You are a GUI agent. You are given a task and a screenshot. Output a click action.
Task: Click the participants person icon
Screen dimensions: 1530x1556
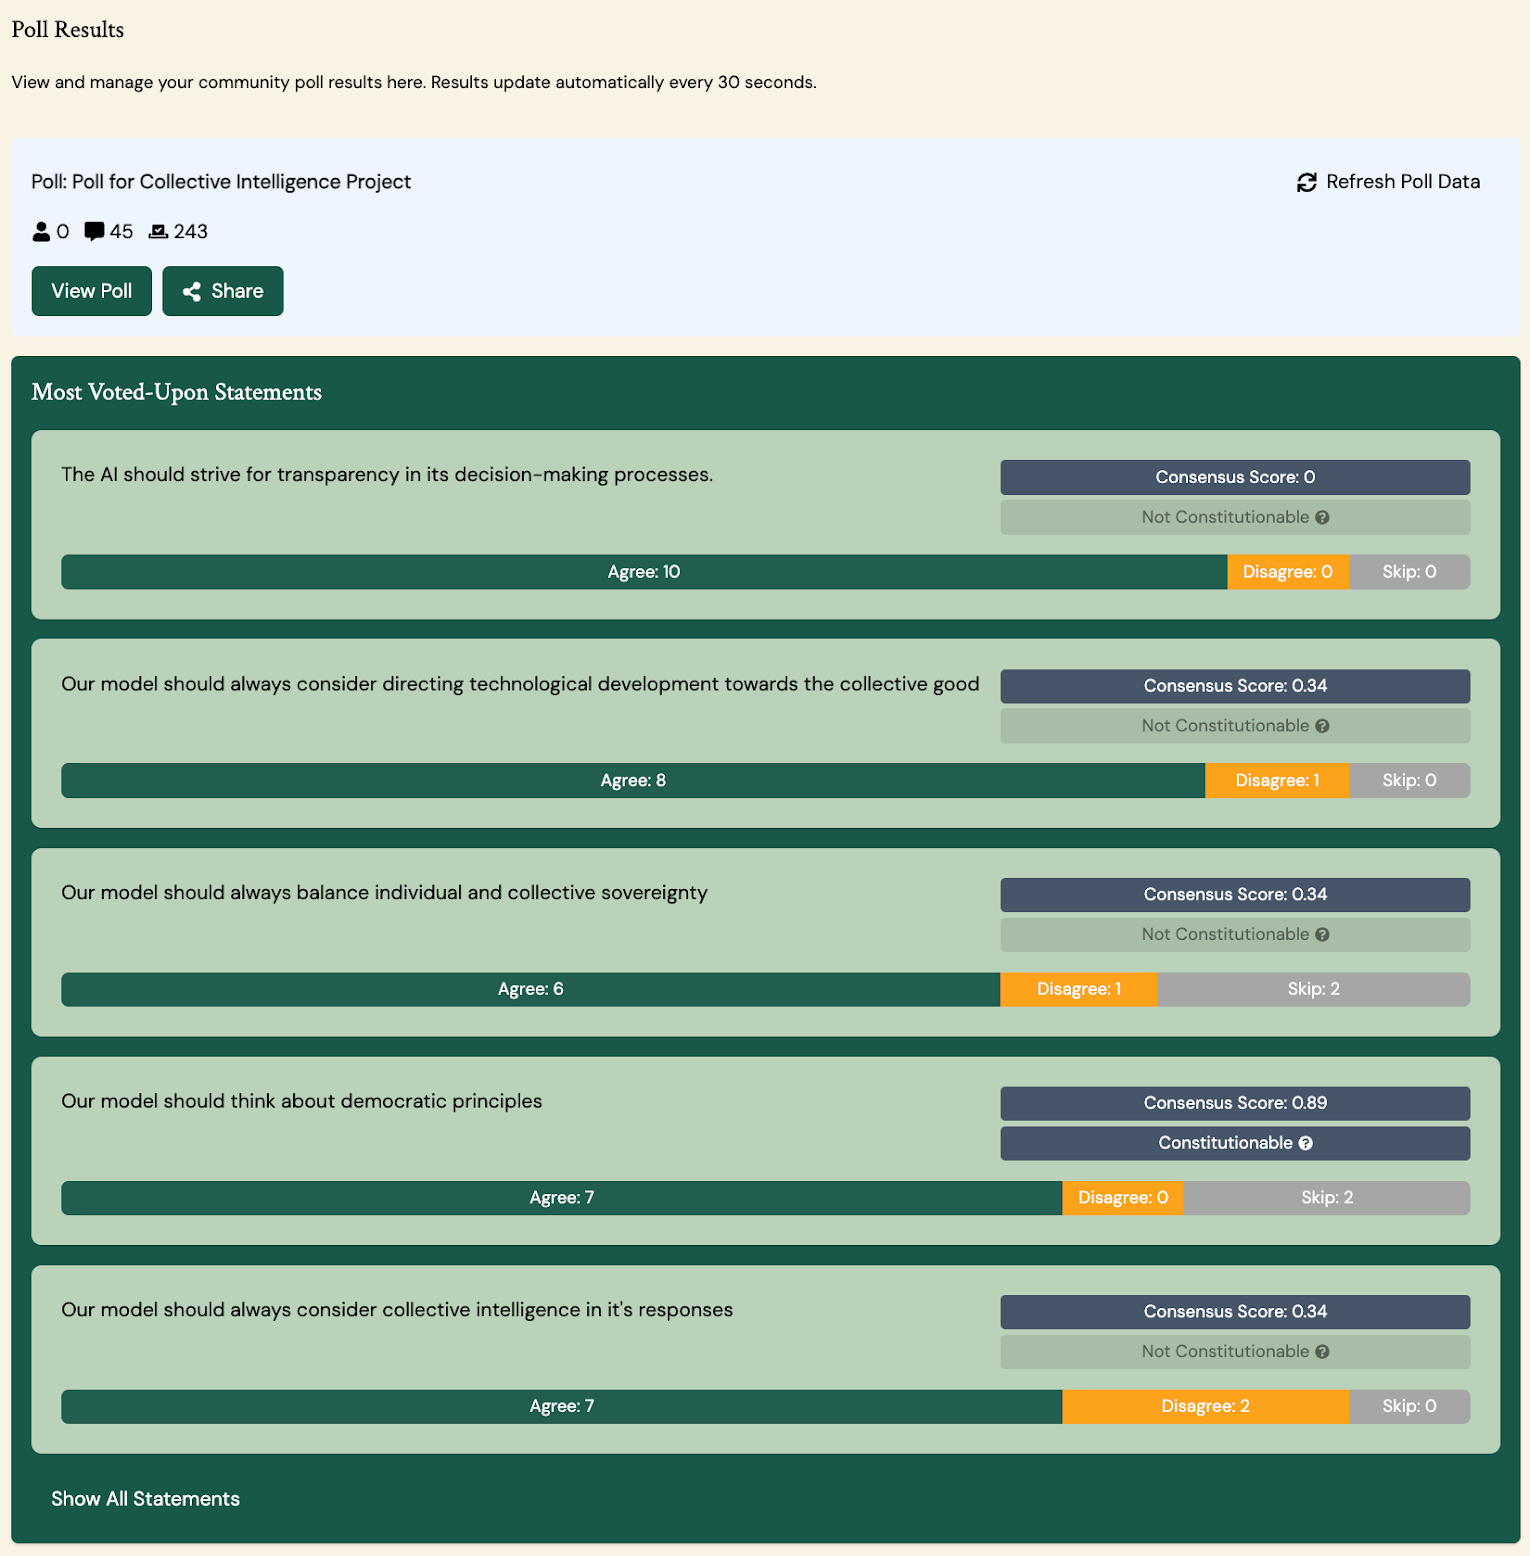[x=41, y=232]
